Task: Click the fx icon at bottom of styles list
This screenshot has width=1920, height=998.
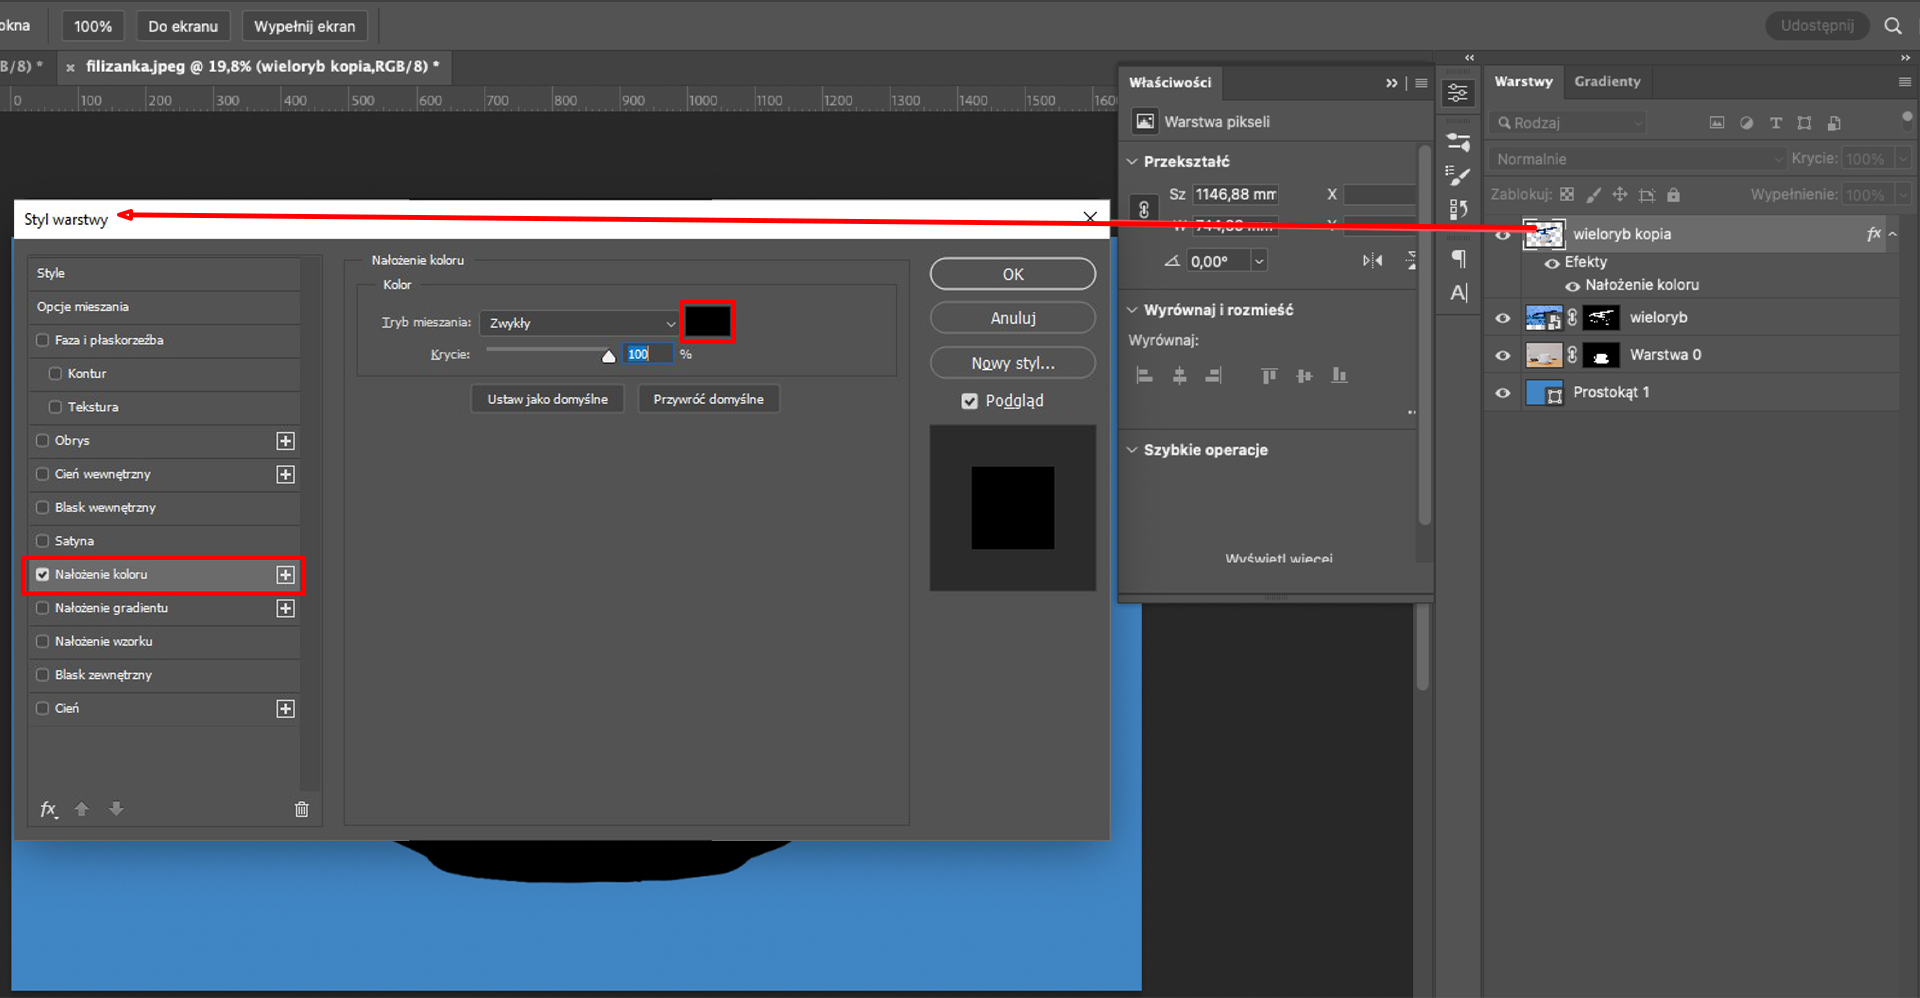Action: click(x=48, y=809)
